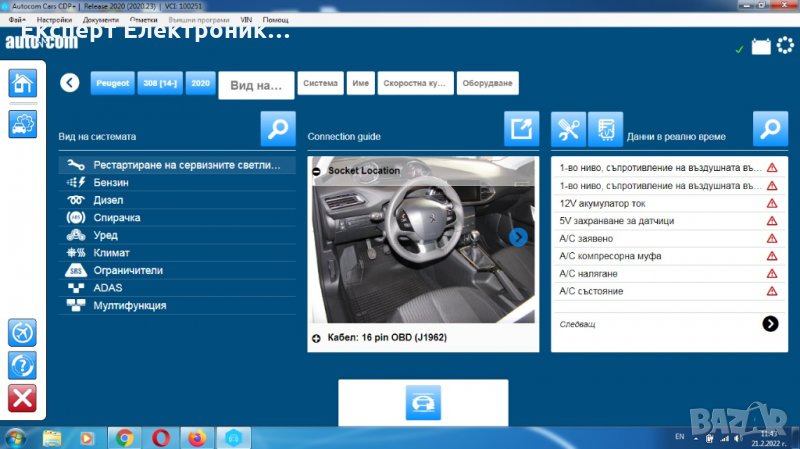Click warning triangle beside 12V акумулатор ток
The image size is (800, 449).
pyautogui.click(x=772, y=204)
